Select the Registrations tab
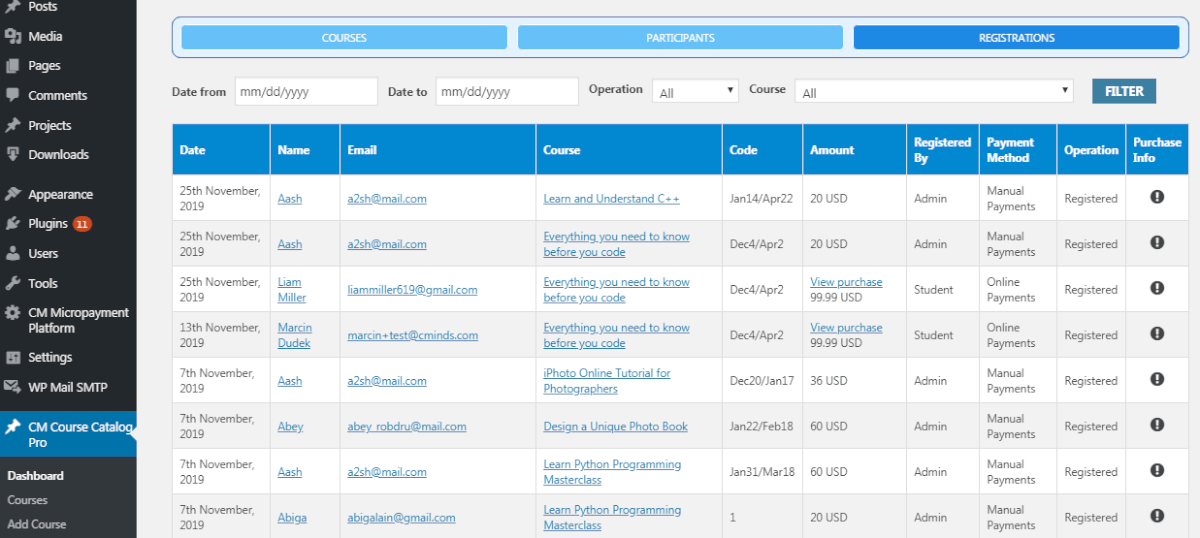 tap(1016, 38)
